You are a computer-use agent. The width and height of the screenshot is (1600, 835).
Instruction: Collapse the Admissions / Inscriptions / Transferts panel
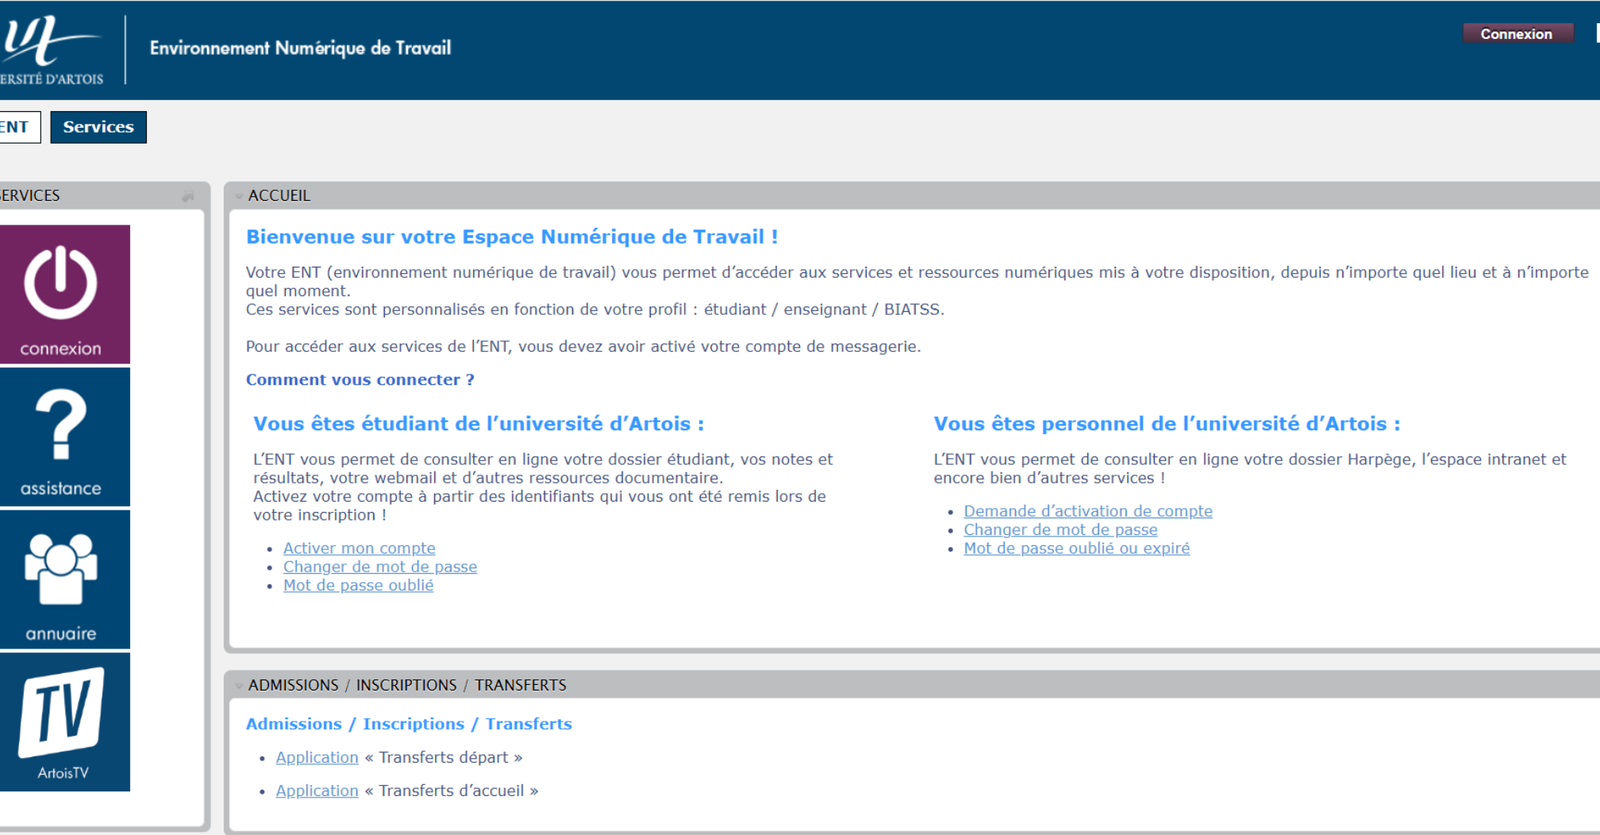point(238,686)
